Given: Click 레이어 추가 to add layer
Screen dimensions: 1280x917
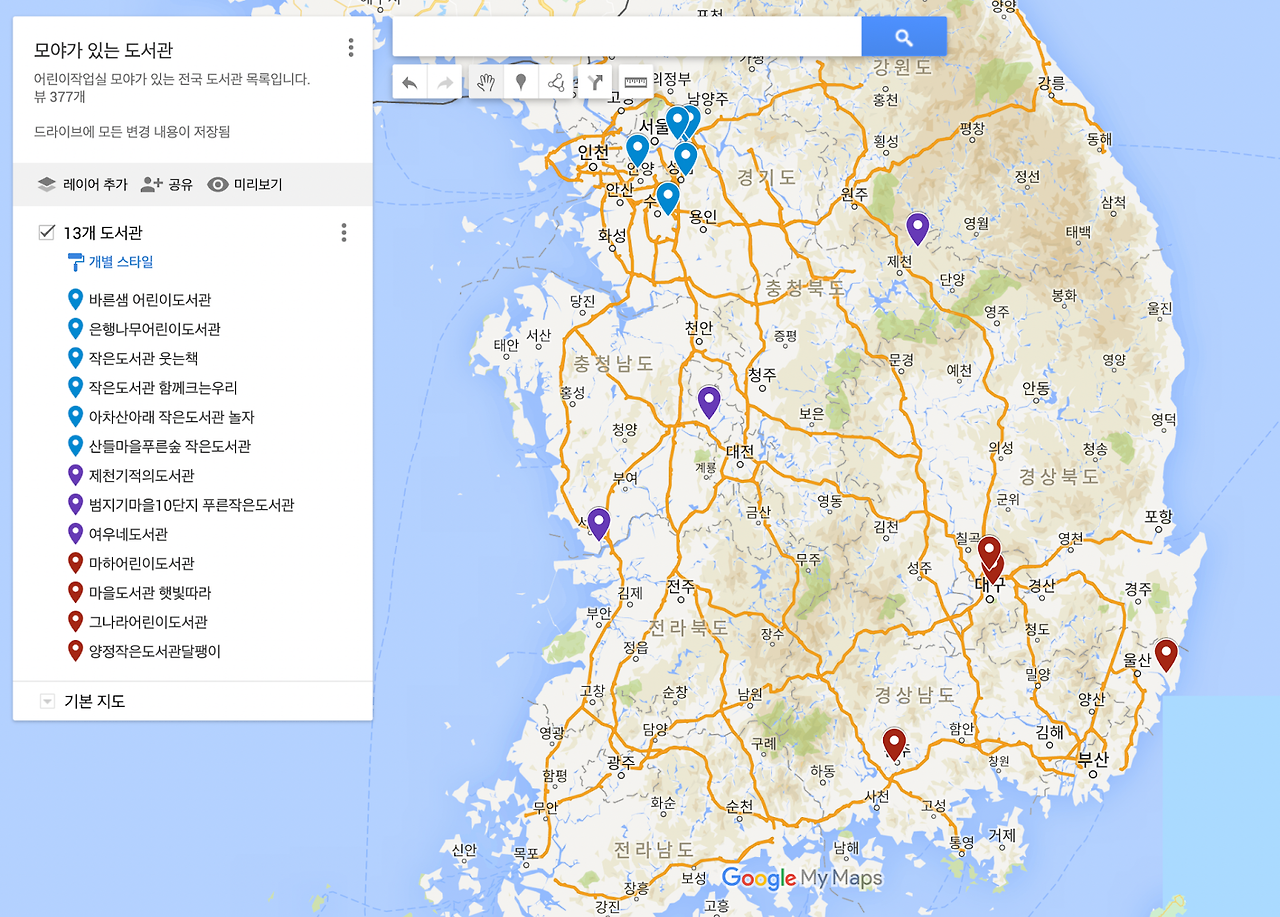Looking at the screenshot, I should point(82,184).
